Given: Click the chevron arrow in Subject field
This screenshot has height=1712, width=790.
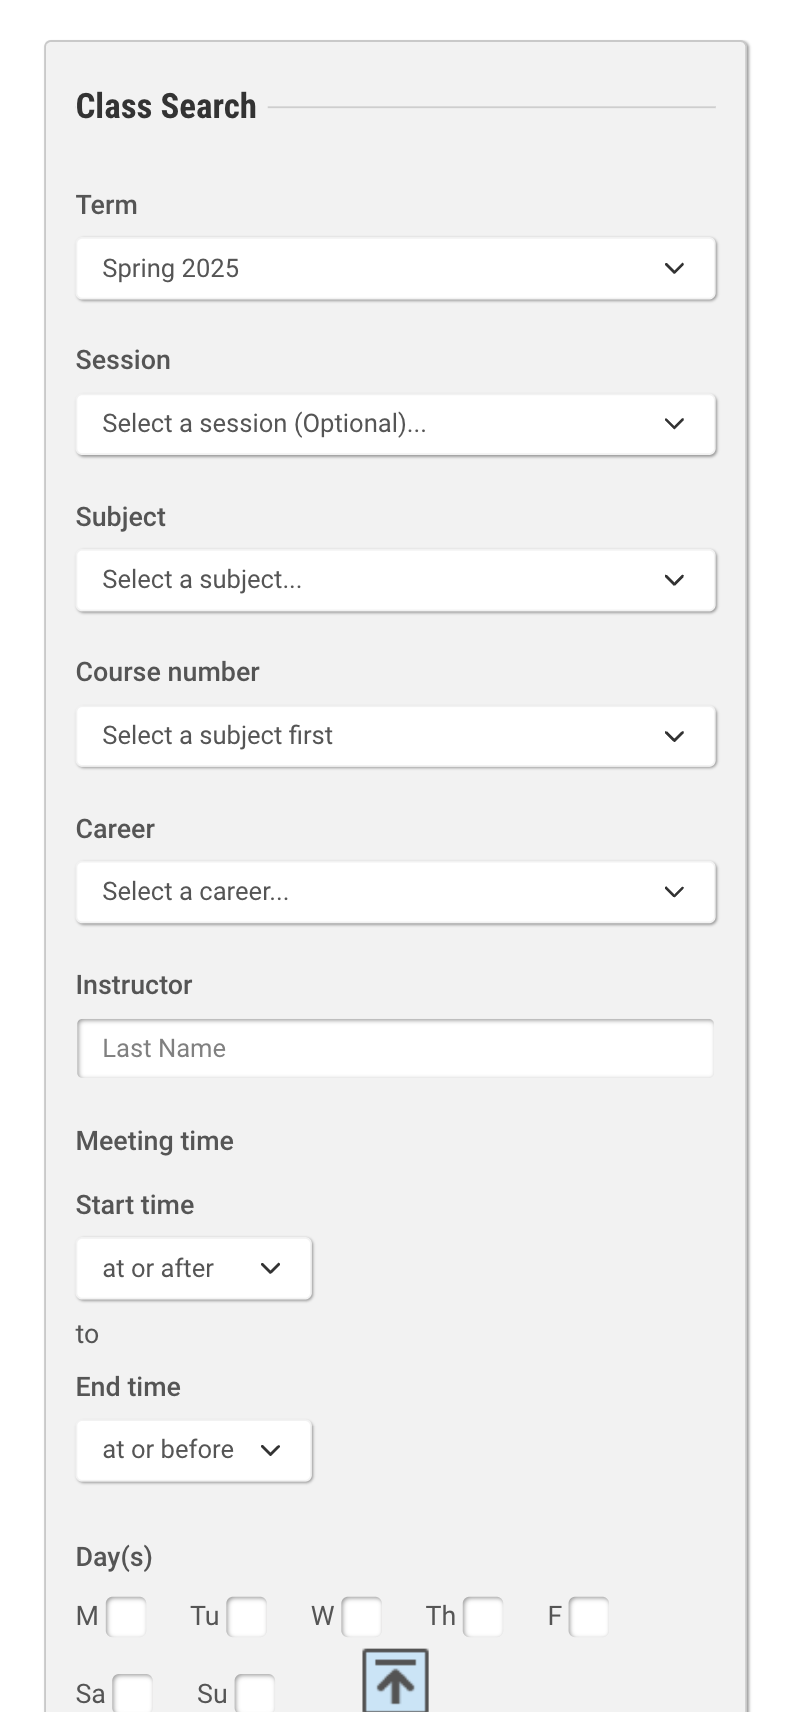Looking at the screenshot, I should 675,580.
